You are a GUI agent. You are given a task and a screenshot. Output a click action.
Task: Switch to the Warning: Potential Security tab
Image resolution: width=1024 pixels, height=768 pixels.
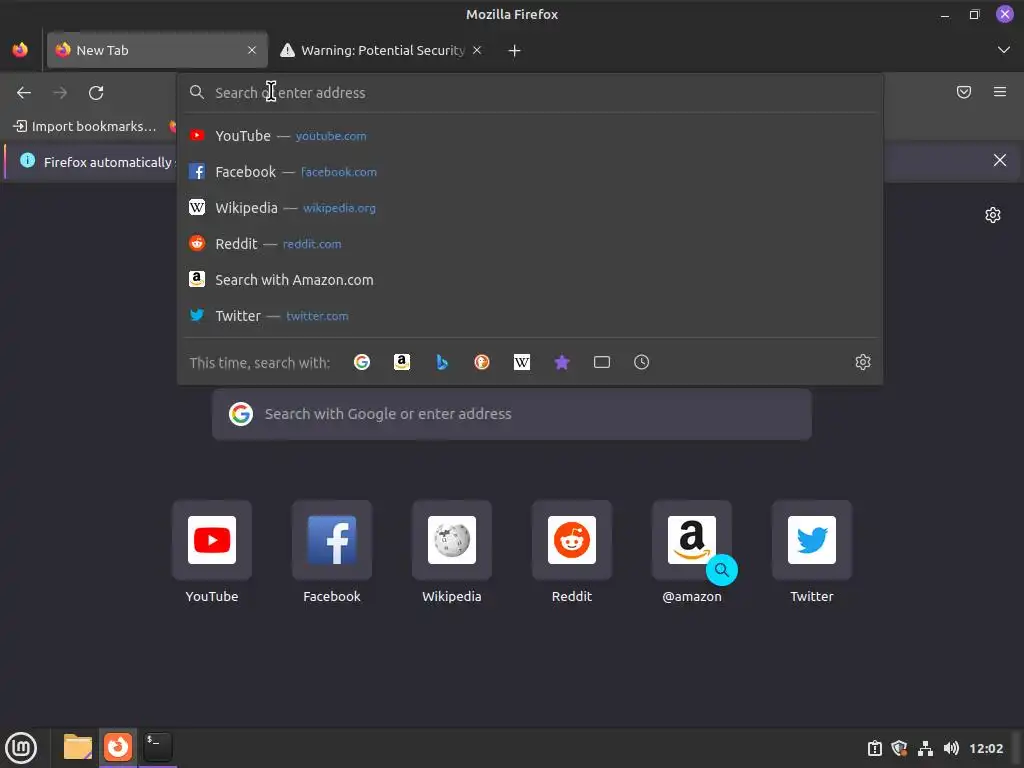click(381, 50)
